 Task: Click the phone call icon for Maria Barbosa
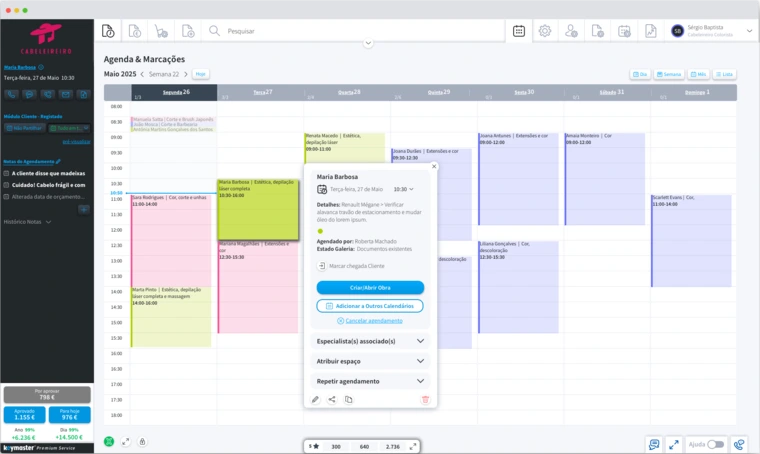12,94
